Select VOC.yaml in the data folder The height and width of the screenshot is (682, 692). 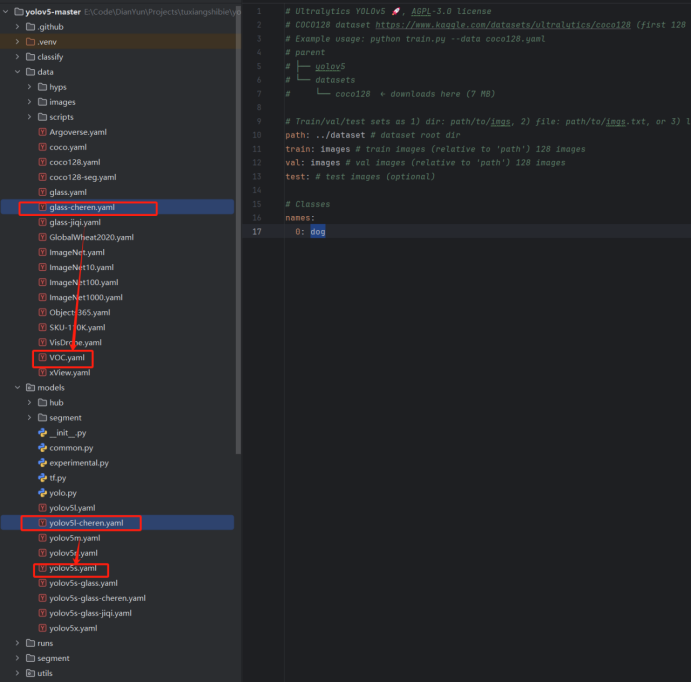[x=68, y=357]
